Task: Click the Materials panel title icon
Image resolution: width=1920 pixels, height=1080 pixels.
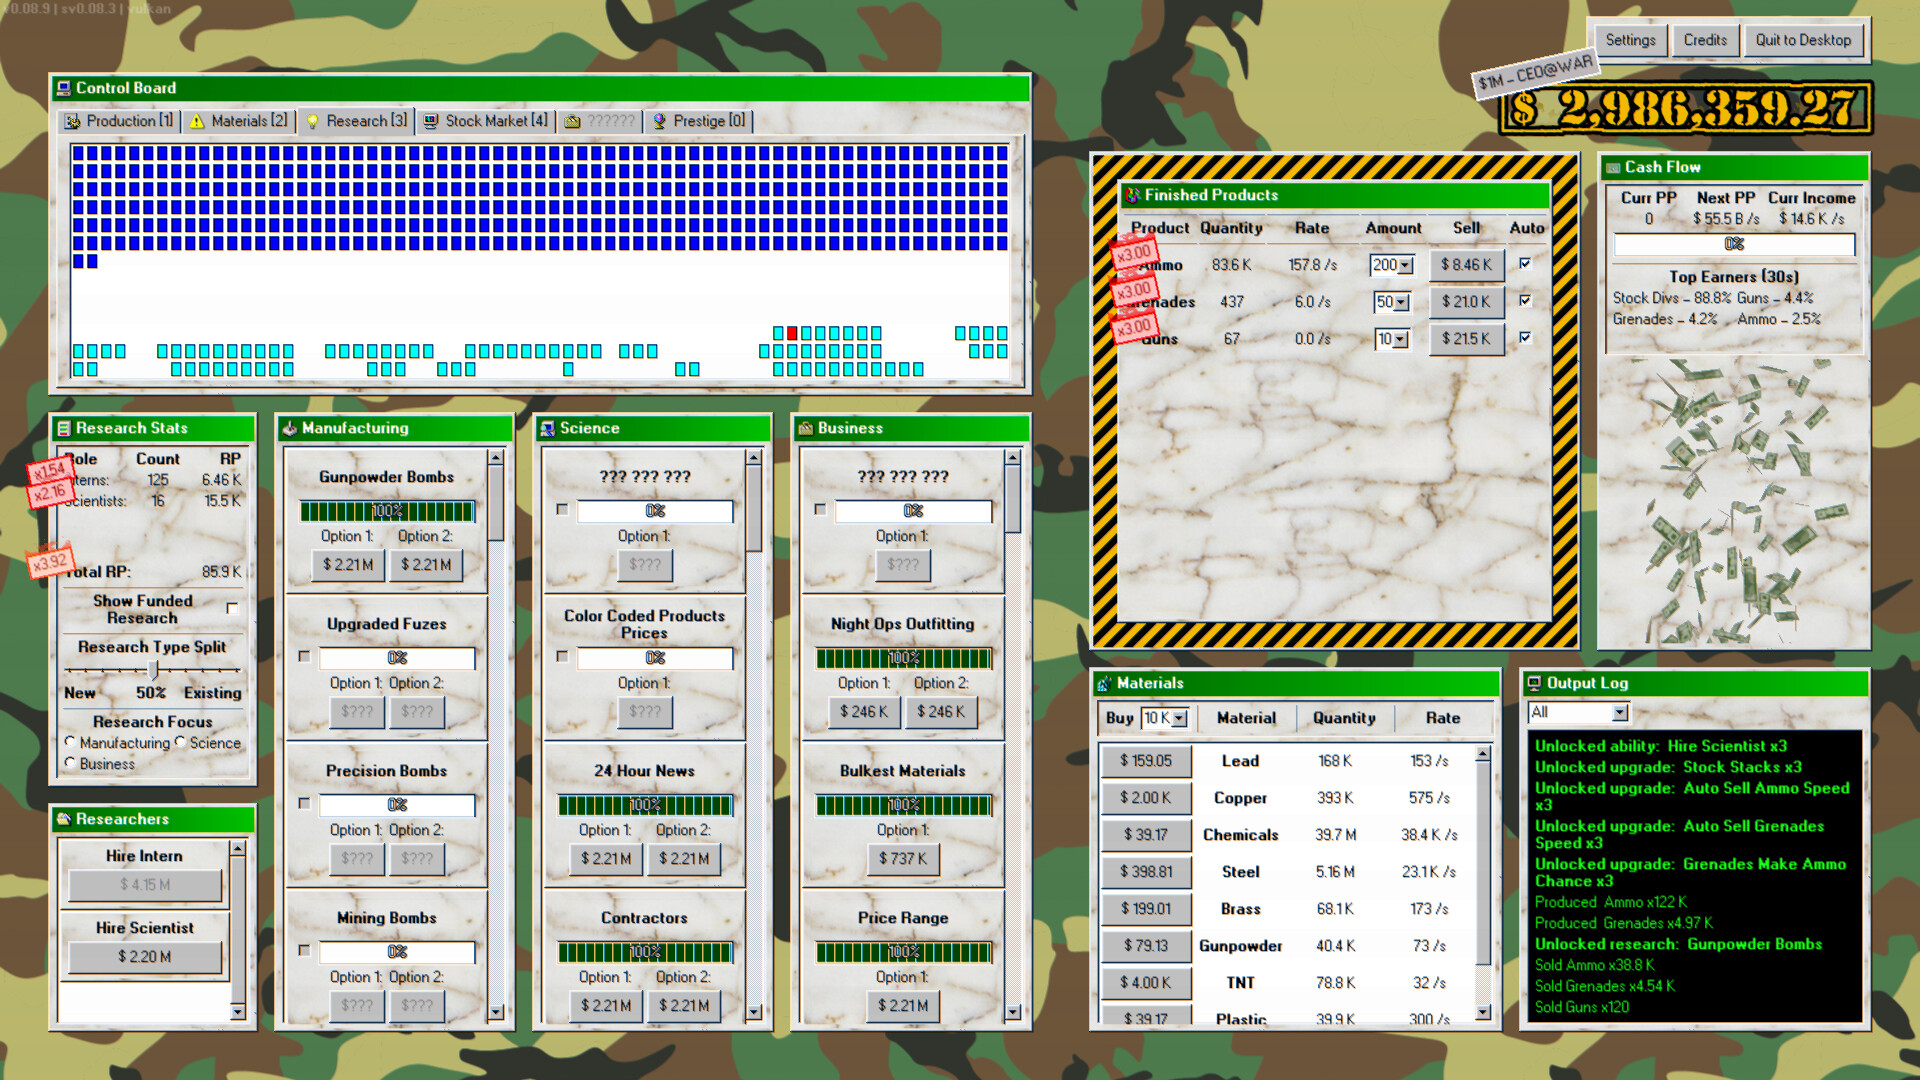Action: tap(1105, 683)
